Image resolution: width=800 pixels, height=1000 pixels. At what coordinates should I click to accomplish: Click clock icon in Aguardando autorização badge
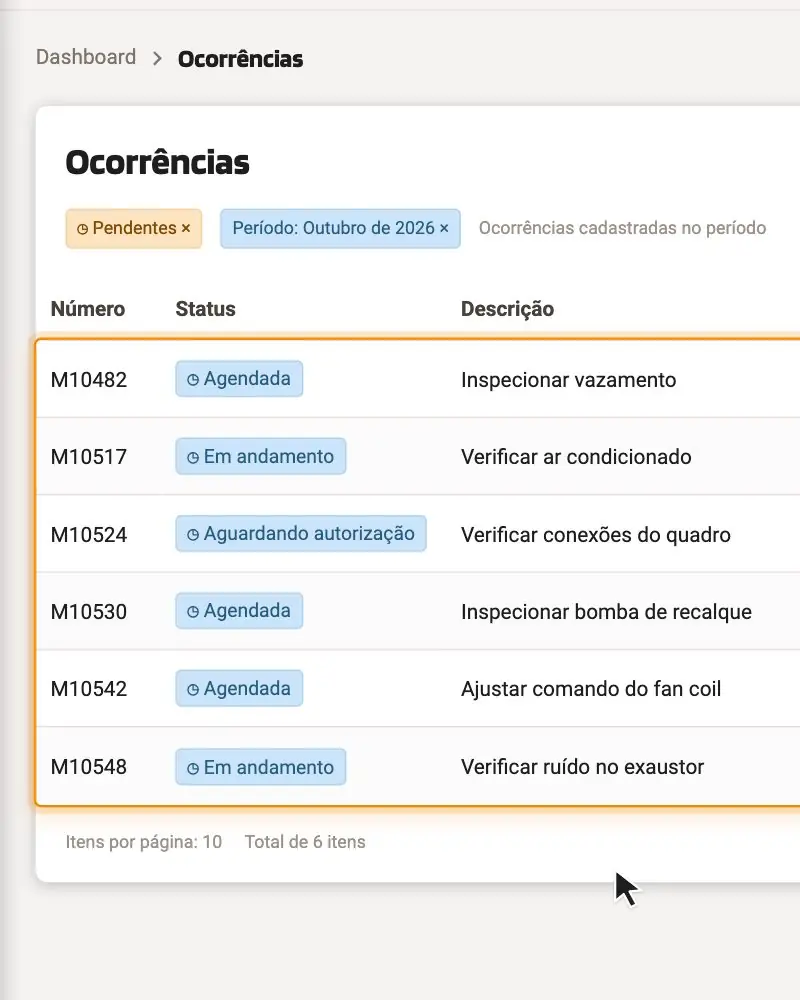[x=193, y=534]
